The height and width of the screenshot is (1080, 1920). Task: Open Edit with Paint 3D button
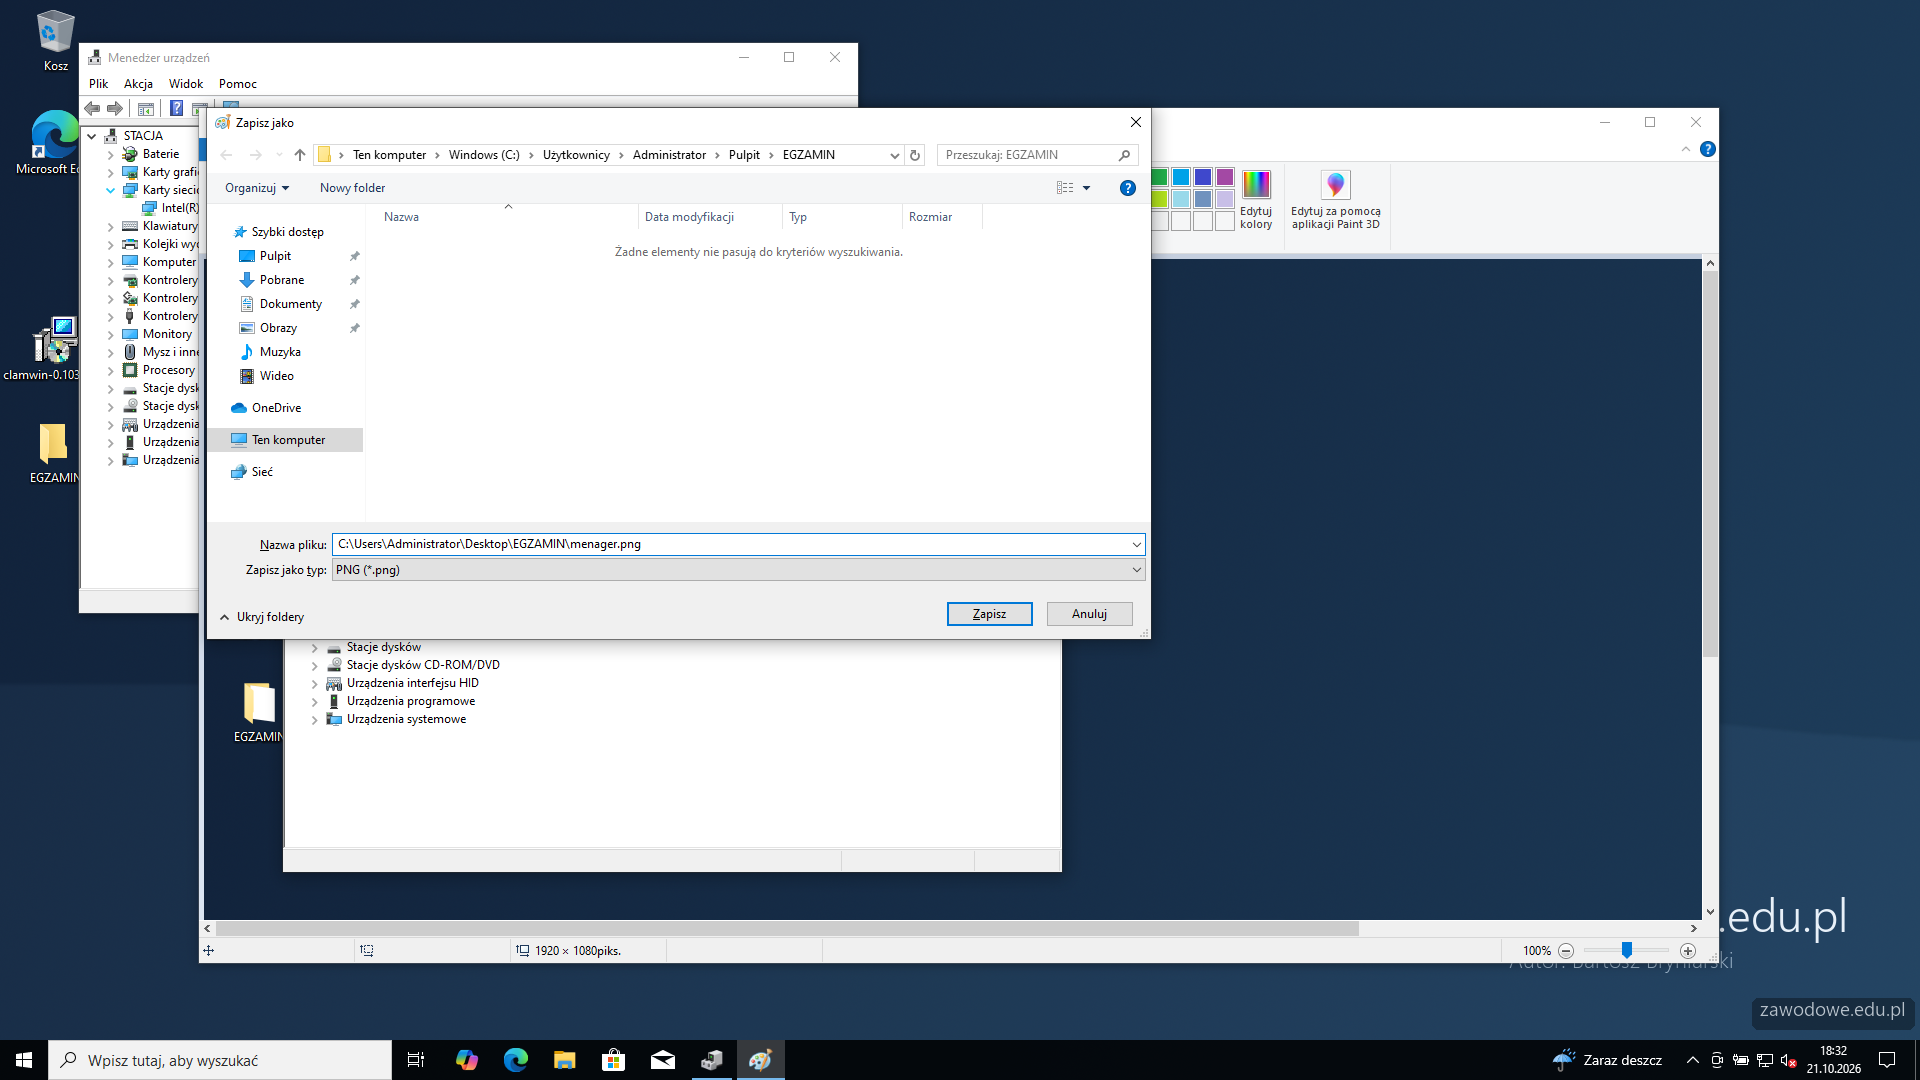pos(1335,199)
